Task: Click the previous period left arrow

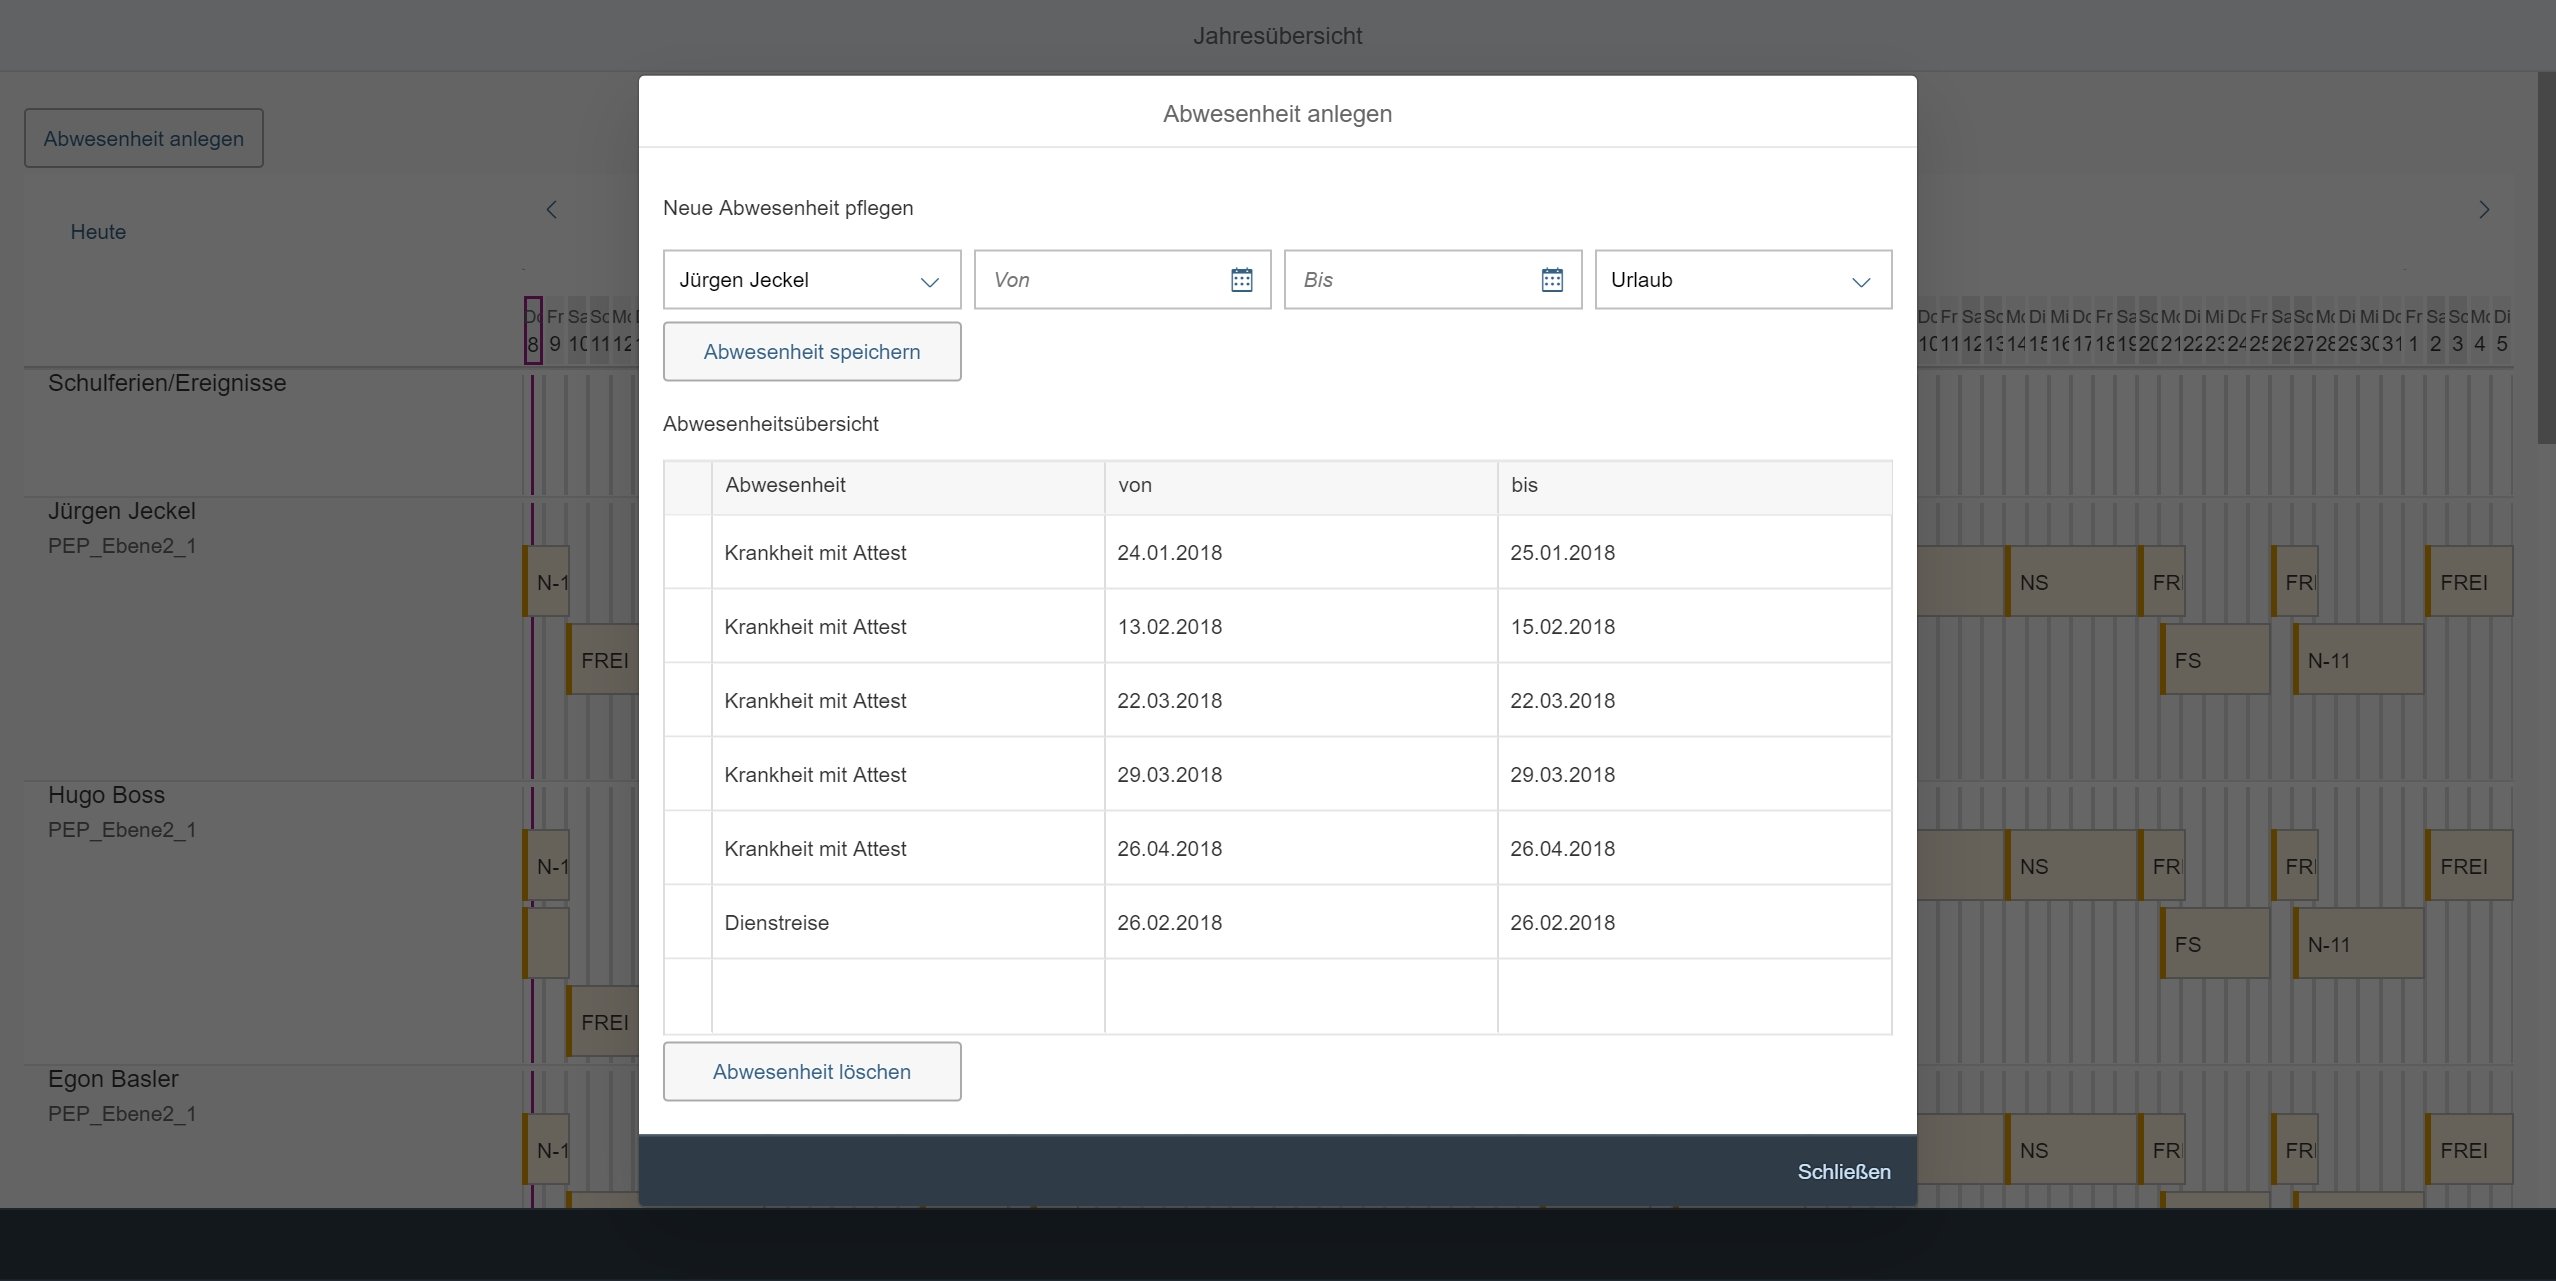Action: pyautogui.click(x=551, y=210)
